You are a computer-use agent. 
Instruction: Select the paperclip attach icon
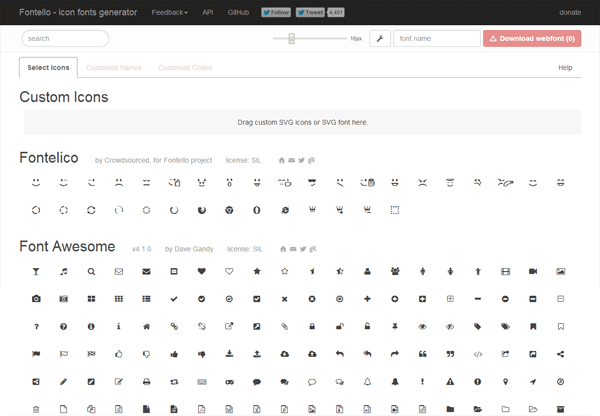[285, 326]
